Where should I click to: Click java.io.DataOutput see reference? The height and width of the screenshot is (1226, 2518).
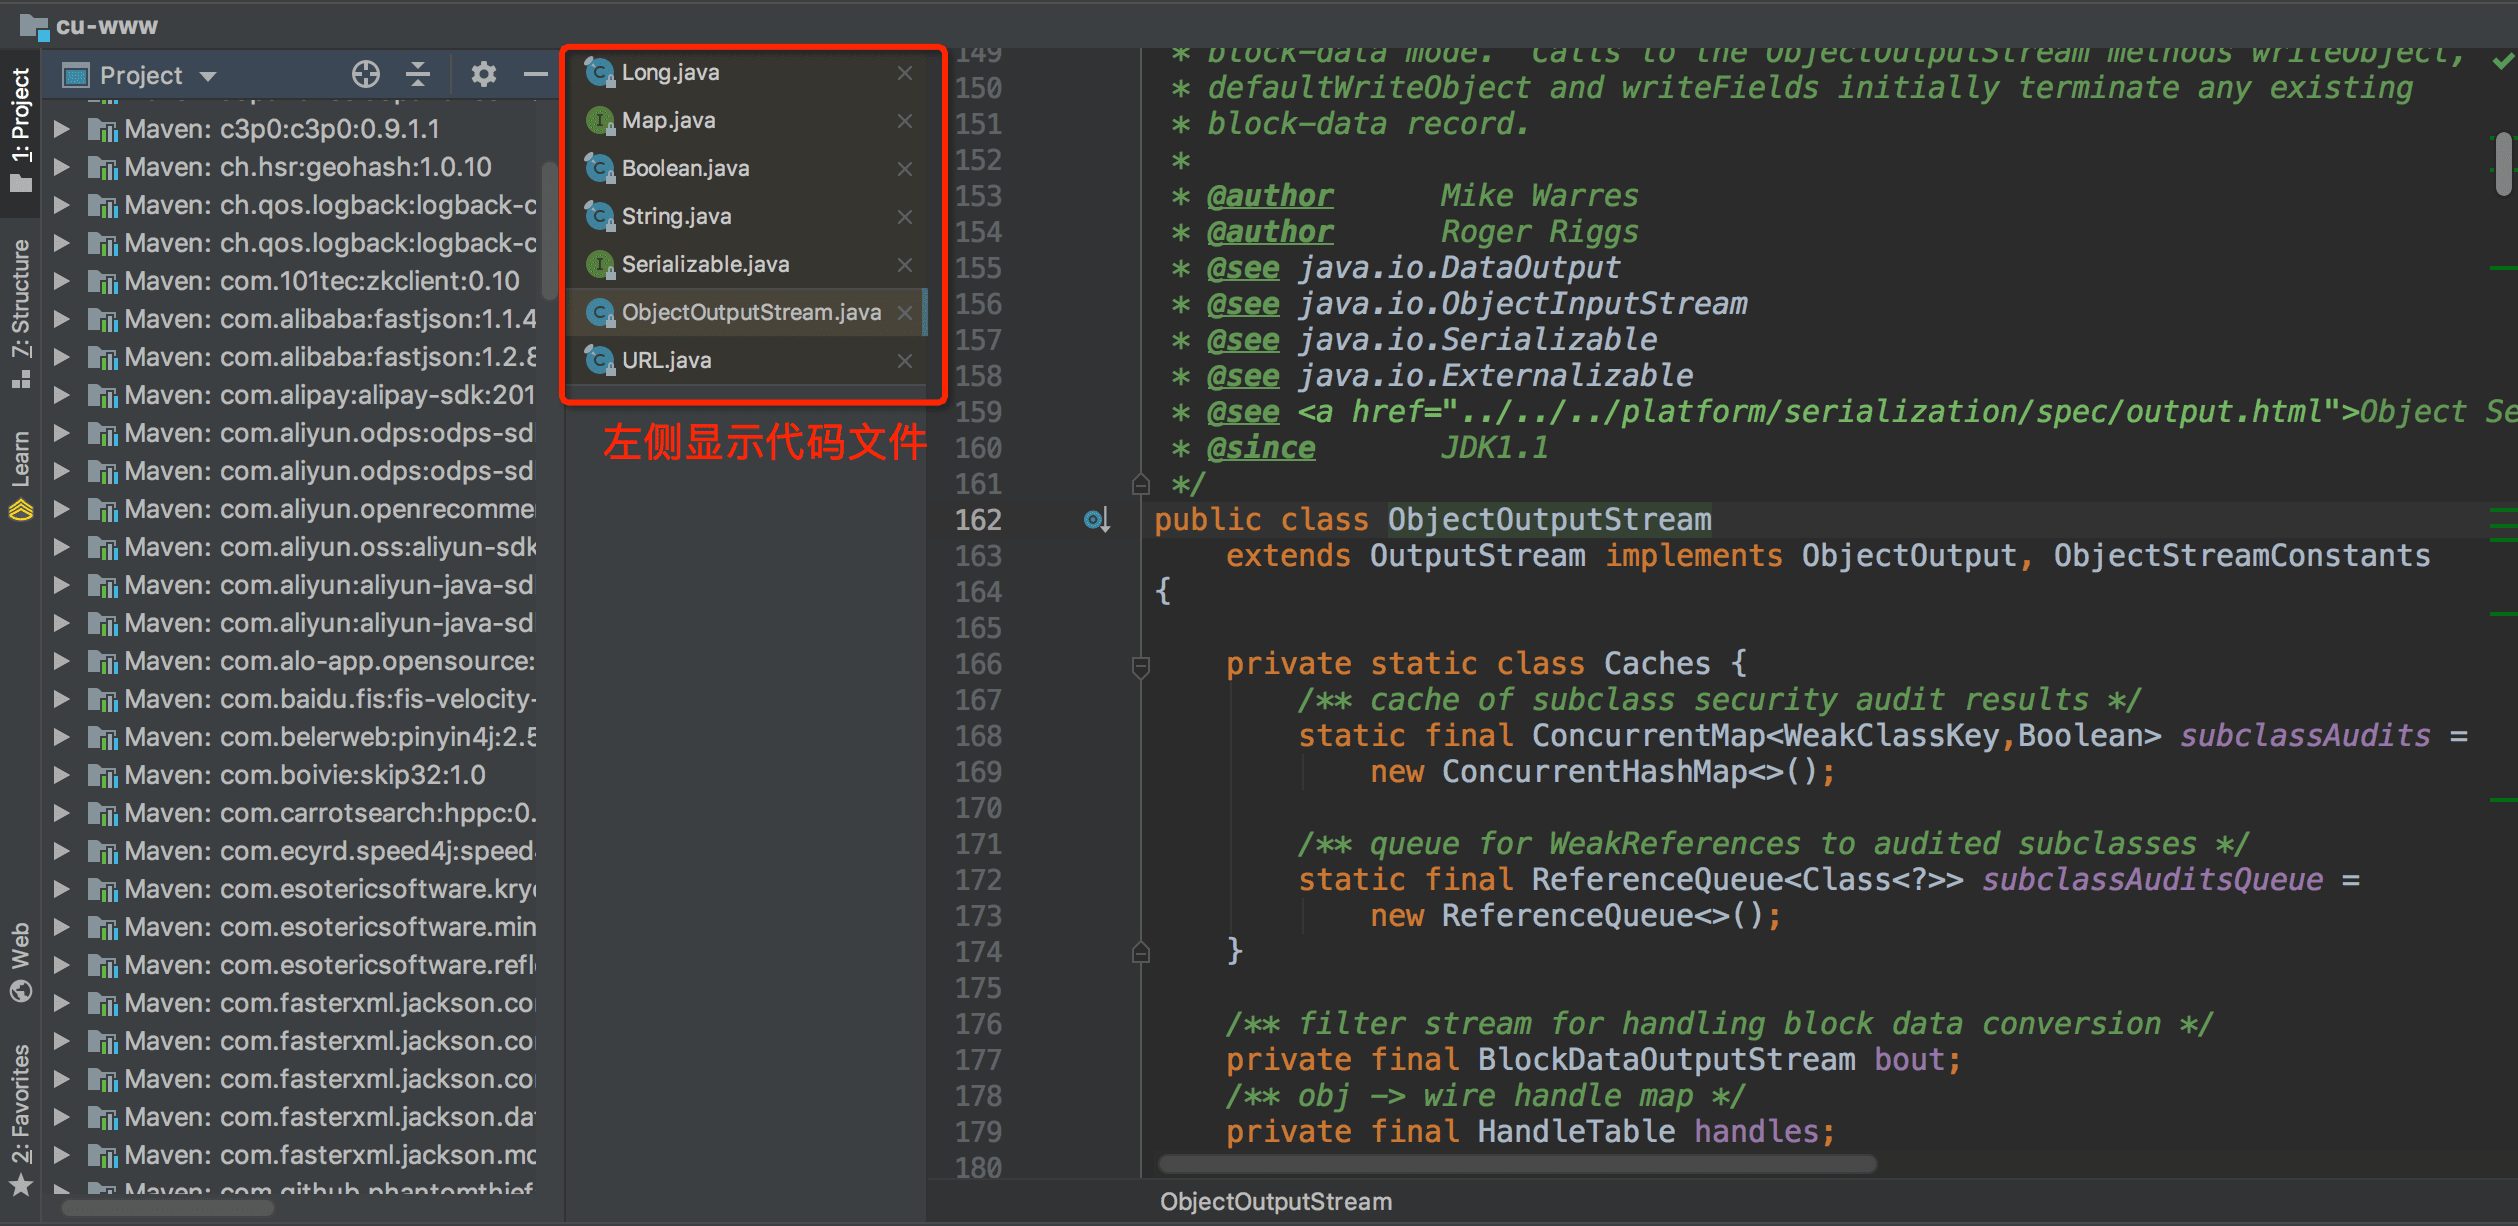pyautogui.click(x=1459, y=268)
